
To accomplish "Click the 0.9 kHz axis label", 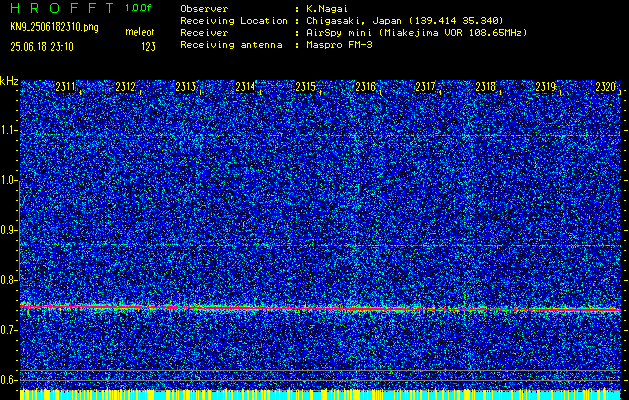I will point(8,230).
